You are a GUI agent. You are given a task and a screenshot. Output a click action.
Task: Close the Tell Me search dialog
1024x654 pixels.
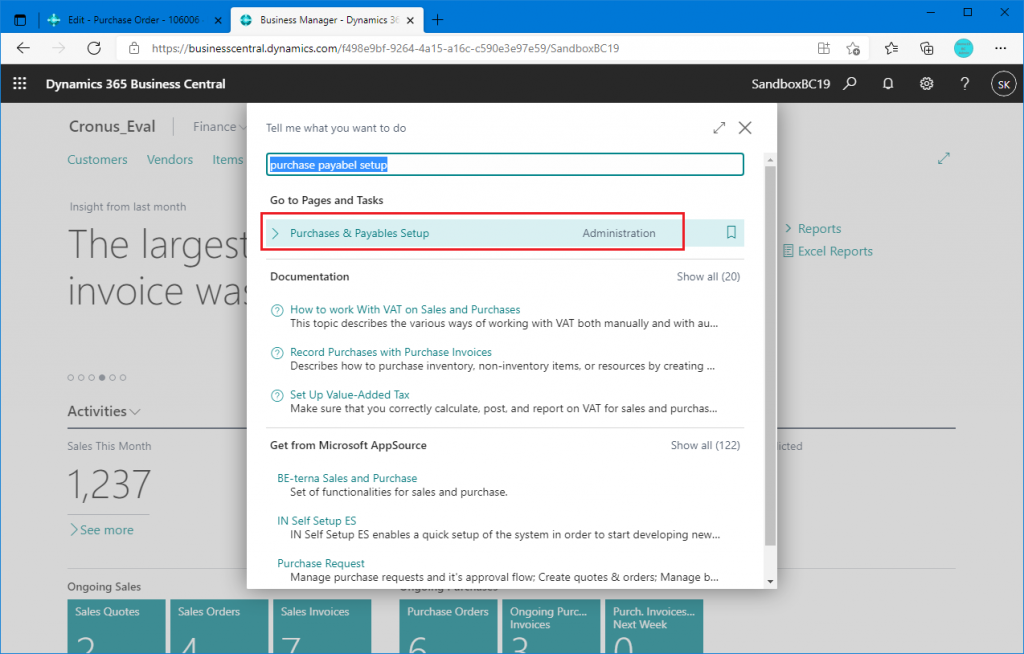(744, 128)
